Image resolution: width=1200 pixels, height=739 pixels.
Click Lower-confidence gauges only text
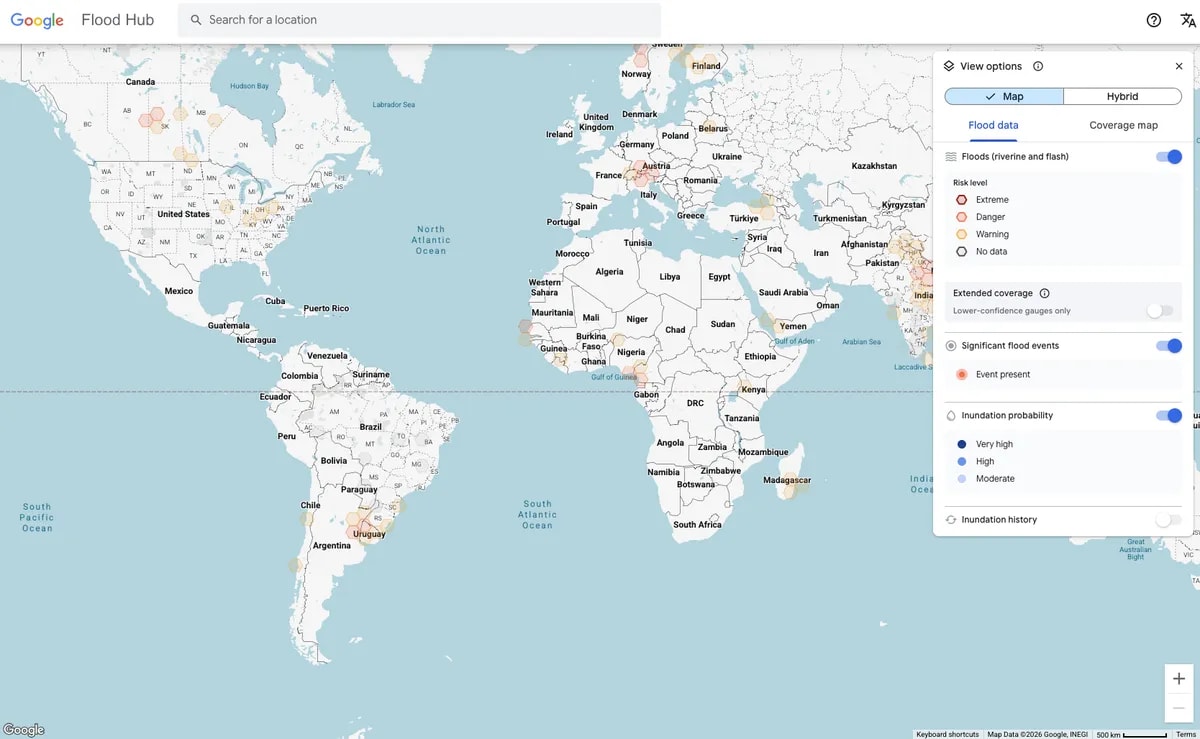click(x=1012, y=311)
